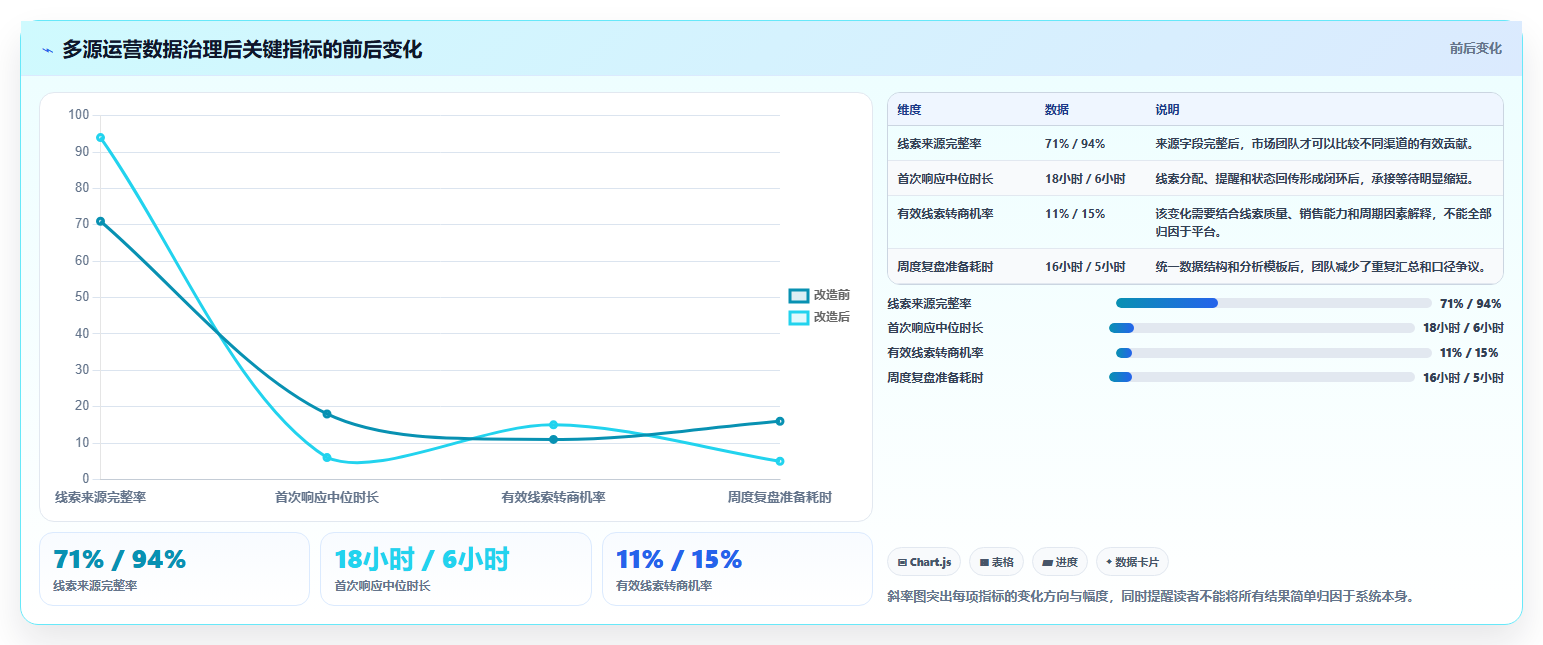Screen dimensions: 1543x645
Task: Click y-axis tick label 50
Action: [82, 297]
